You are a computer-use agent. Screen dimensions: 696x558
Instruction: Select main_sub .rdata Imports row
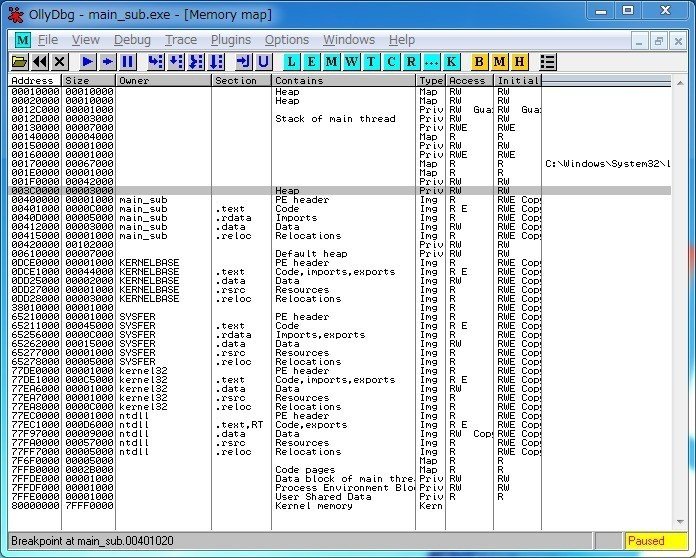pos(340,218)
